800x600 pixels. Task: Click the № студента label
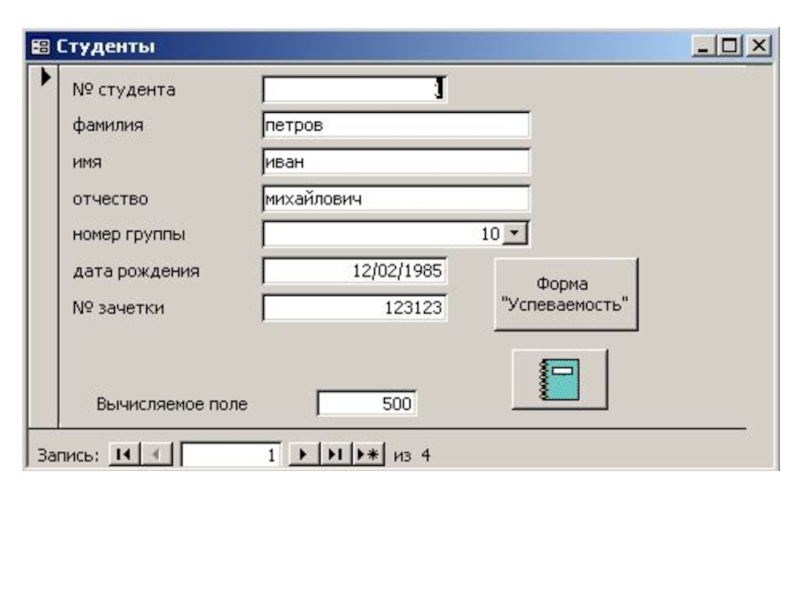tap(124, 90)
